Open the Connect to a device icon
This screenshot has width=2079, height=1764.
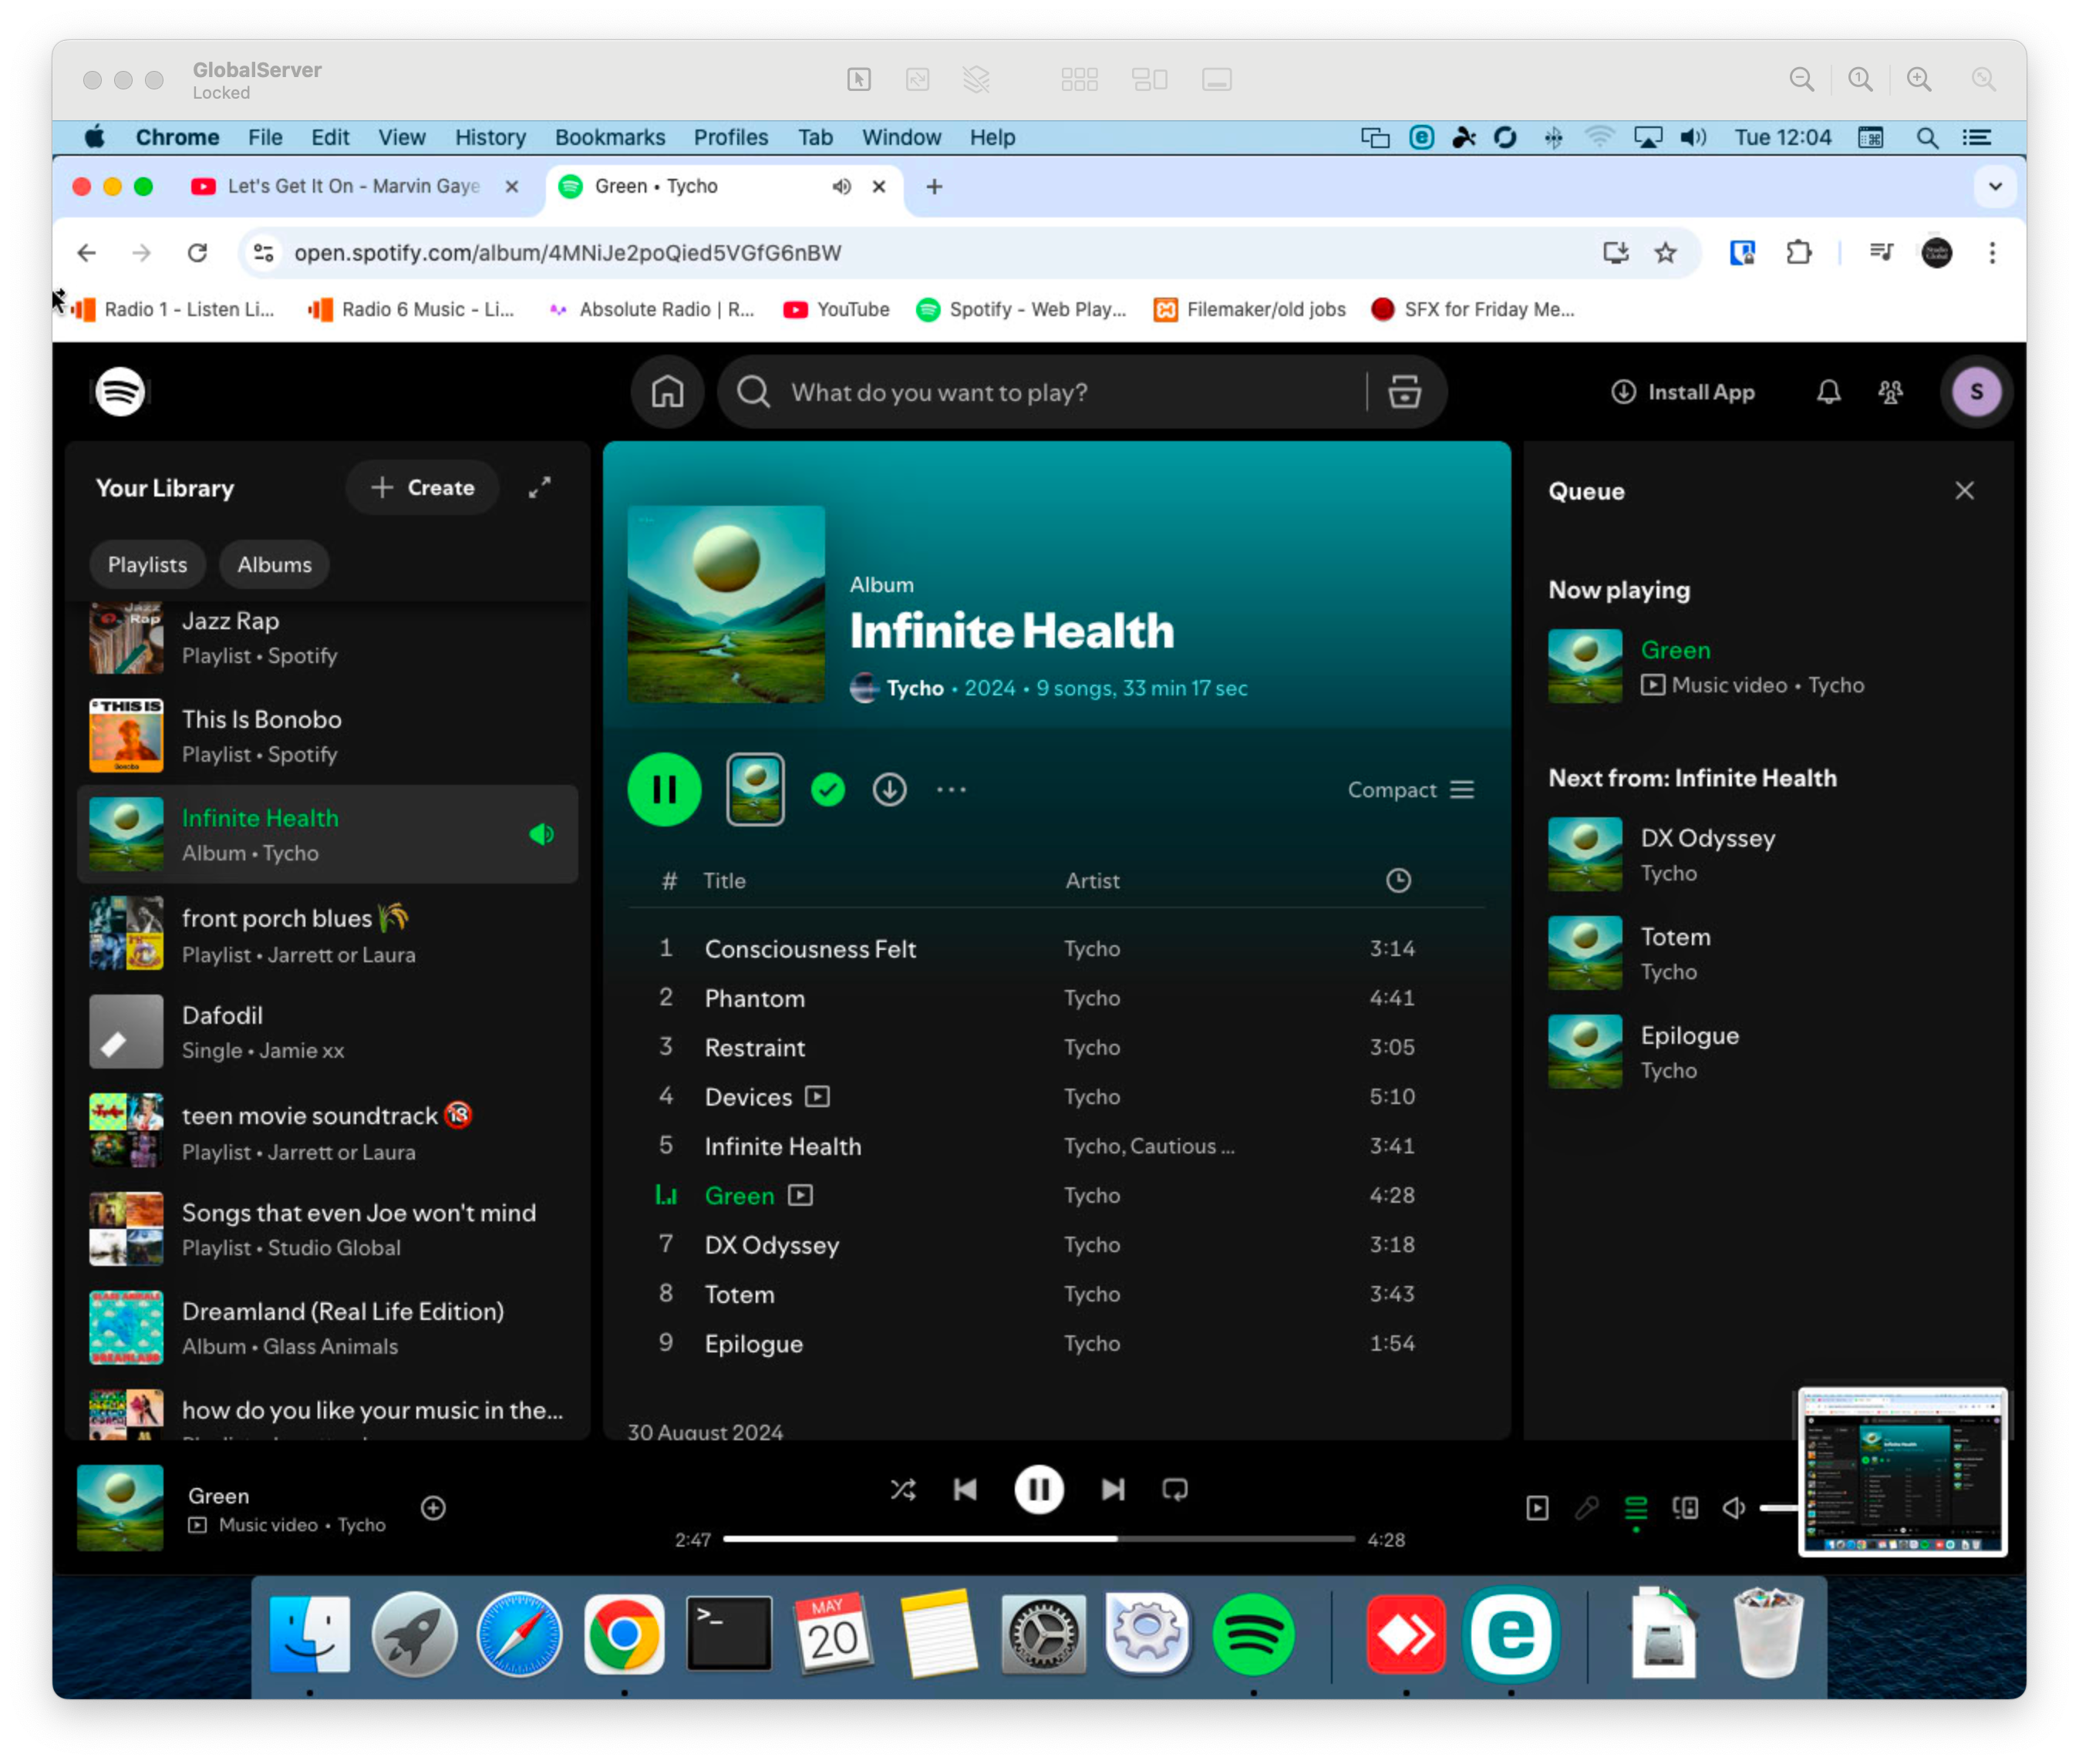click(x=1685, y=1508)
